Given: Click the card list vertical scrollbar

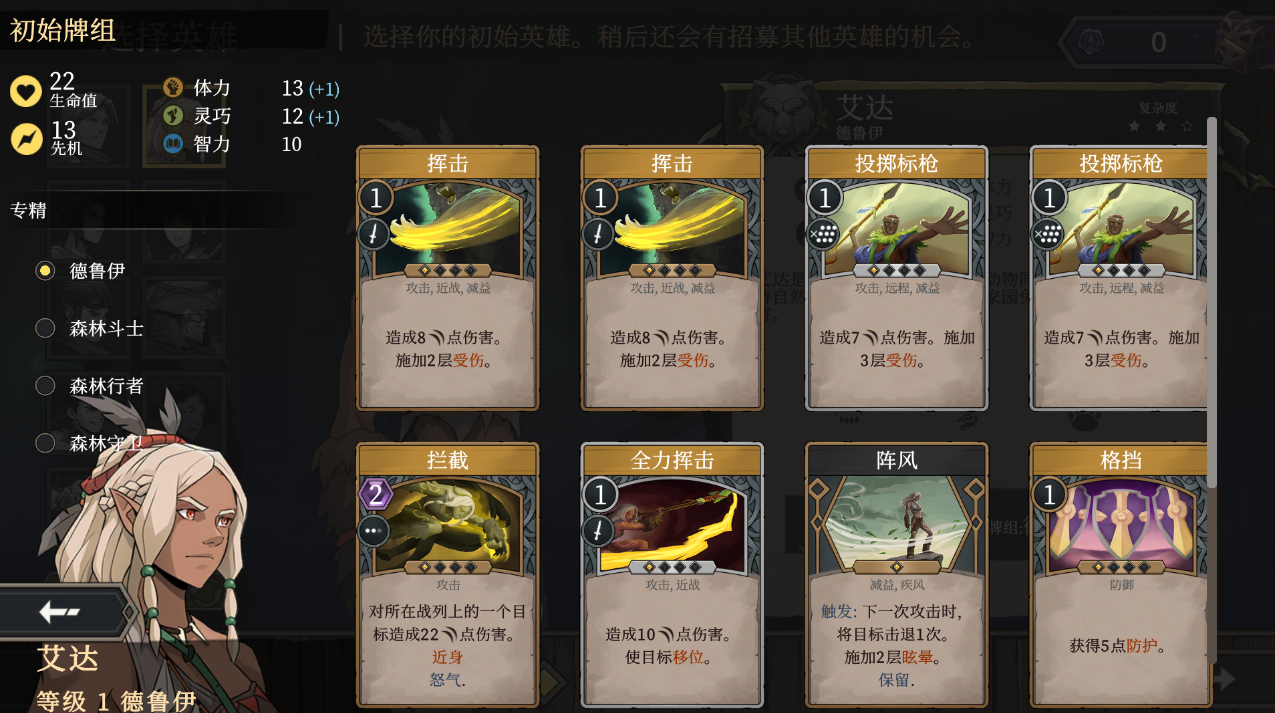Looking at the screenshot, I should pos(1212,302).
